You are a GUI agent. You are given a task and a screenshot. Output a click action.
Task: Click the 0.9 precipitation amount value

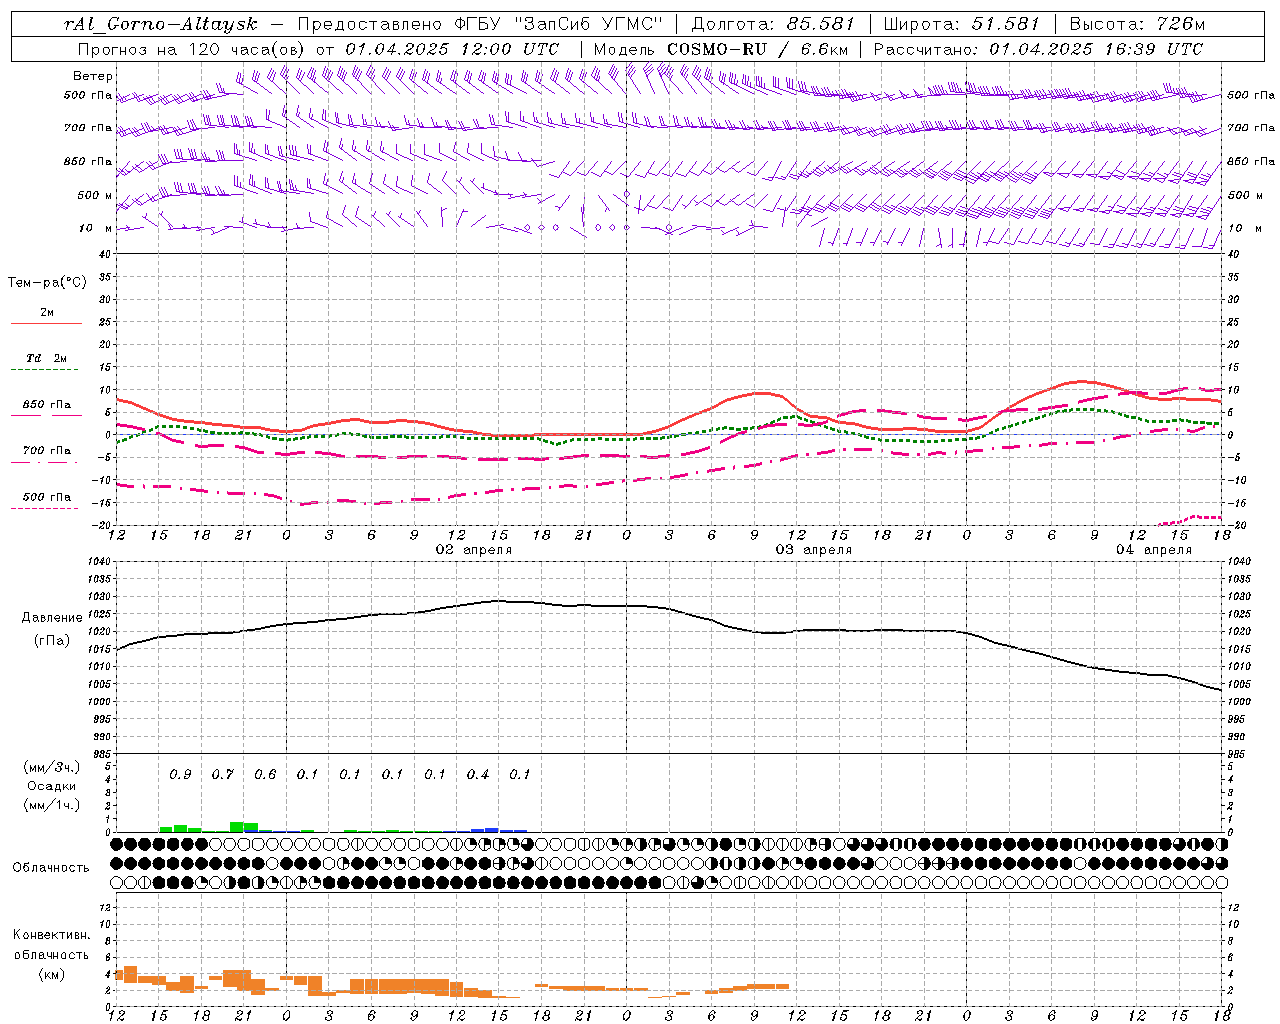pos(180,774)
